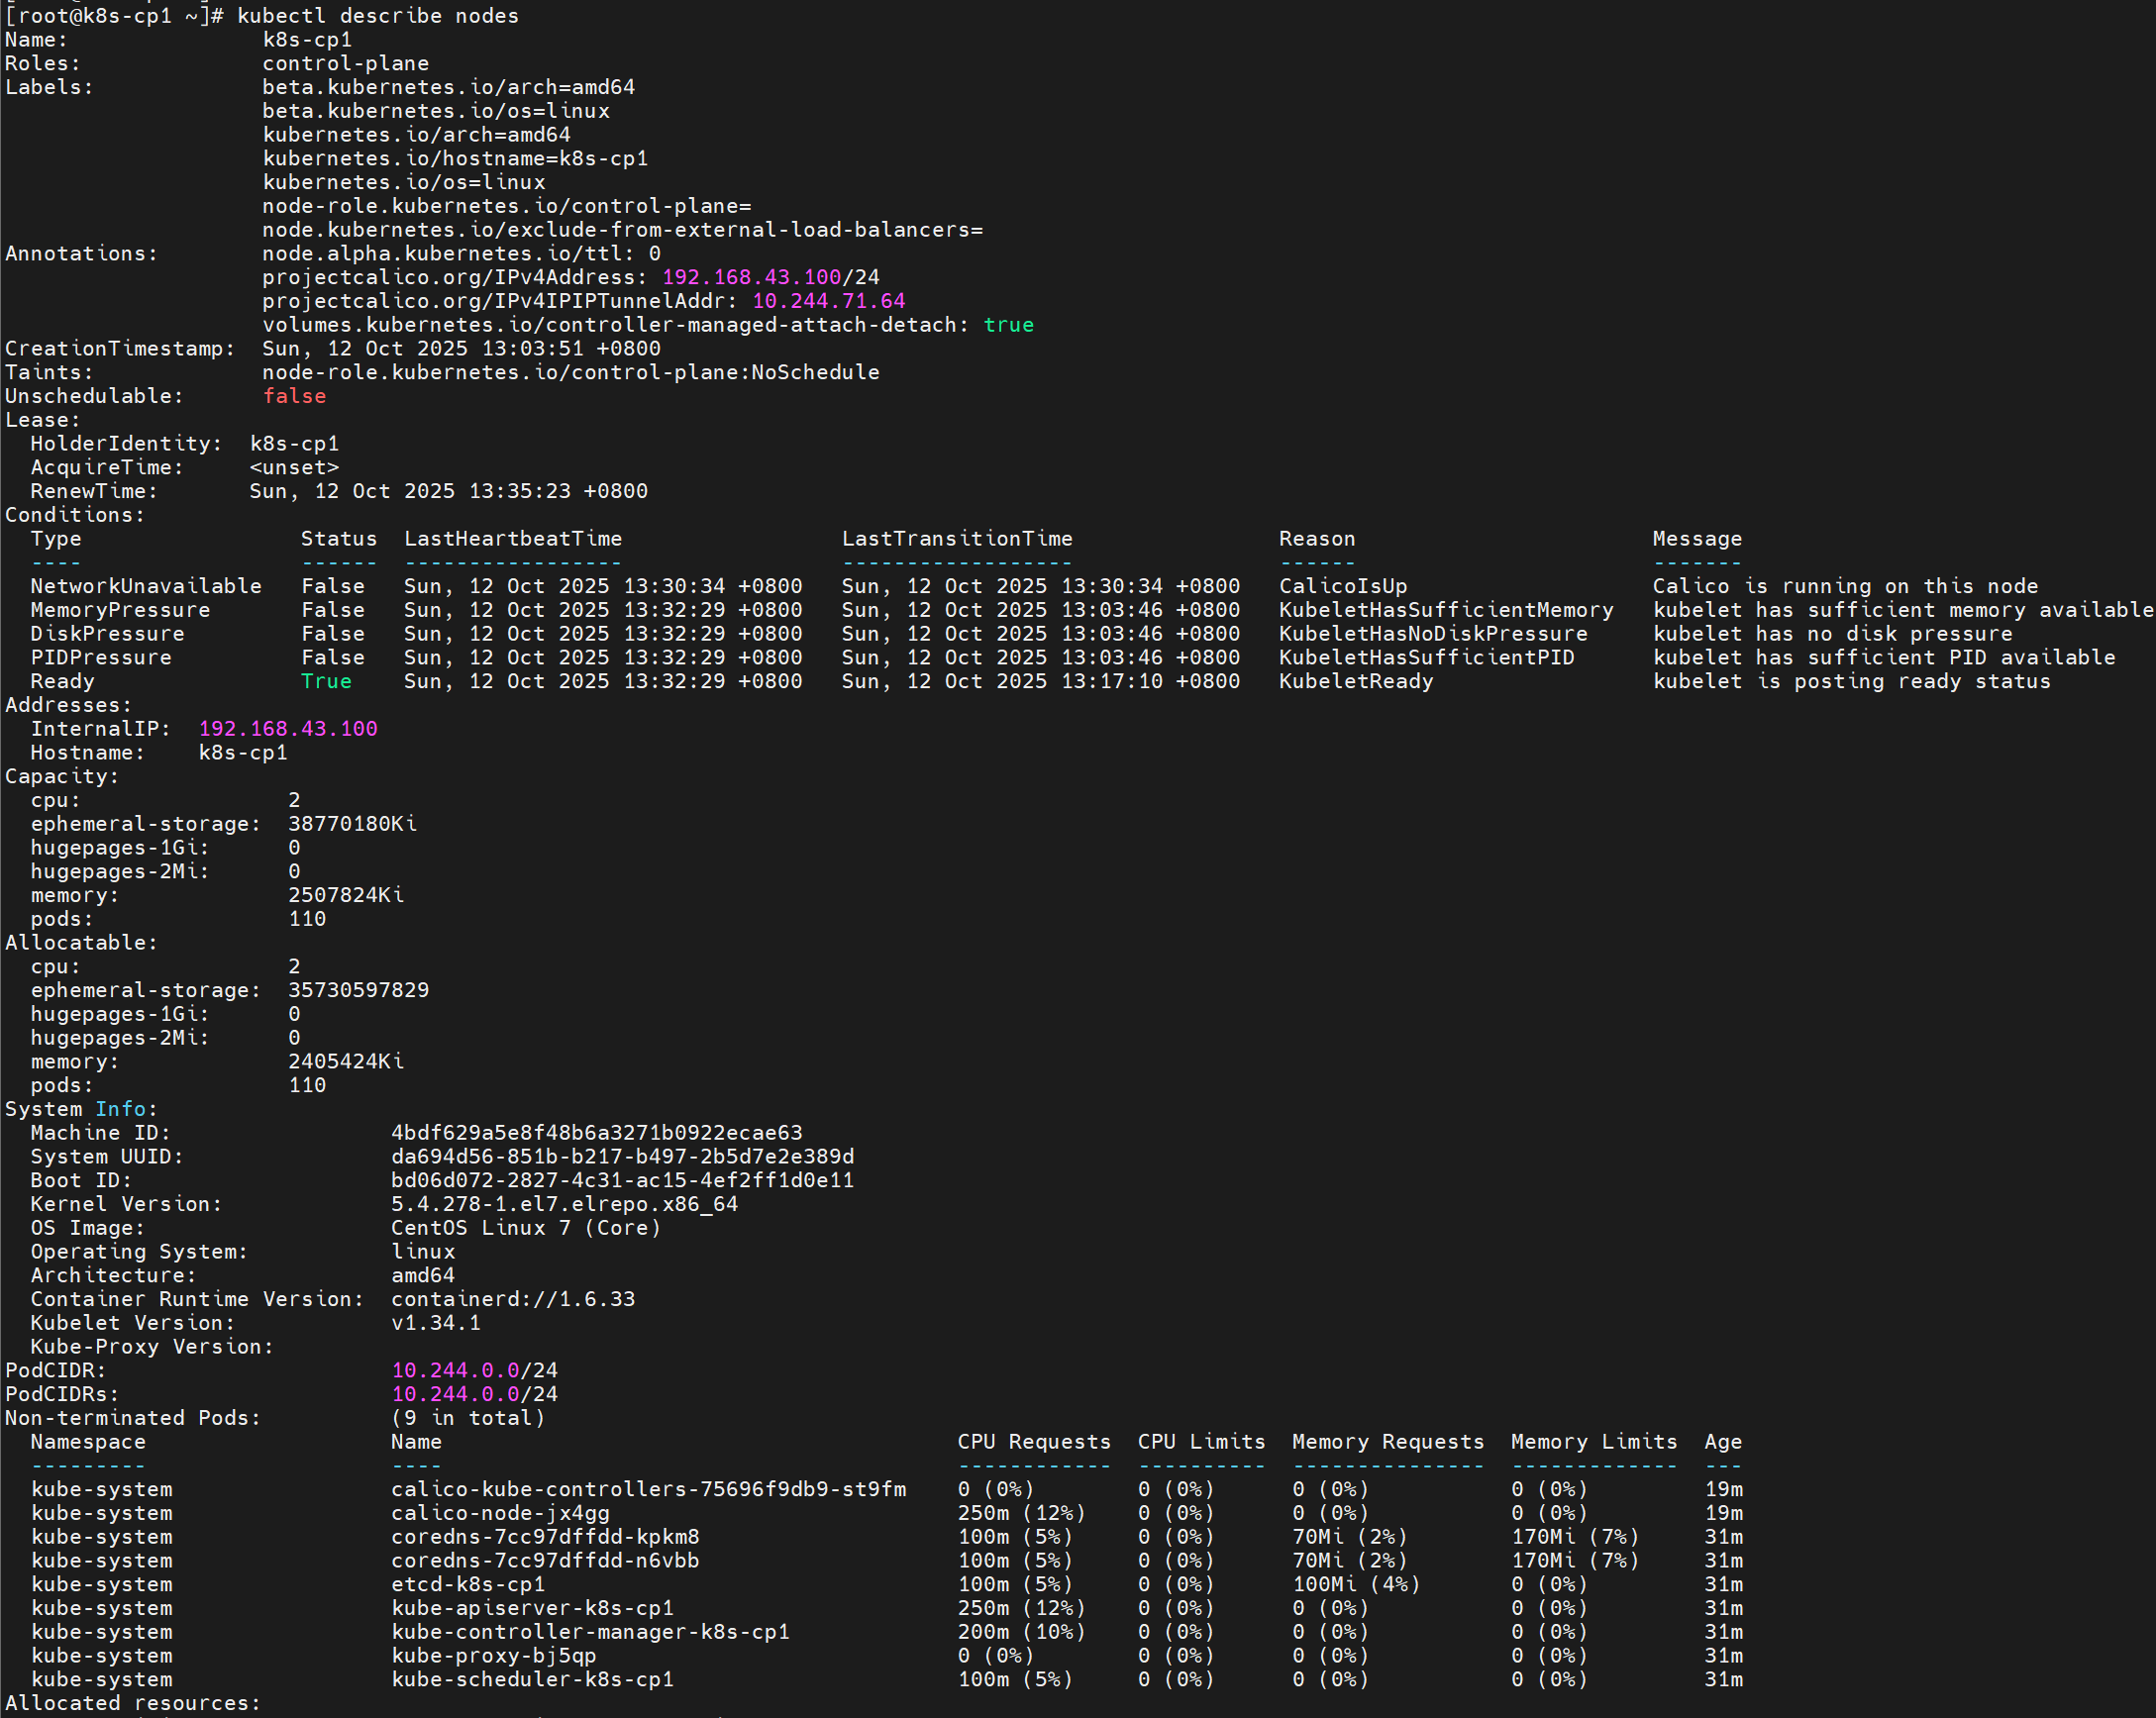Click the red 'false' Unschedulable value
The height and width of the screenshot is (1718, 2156).
point(294,396)
